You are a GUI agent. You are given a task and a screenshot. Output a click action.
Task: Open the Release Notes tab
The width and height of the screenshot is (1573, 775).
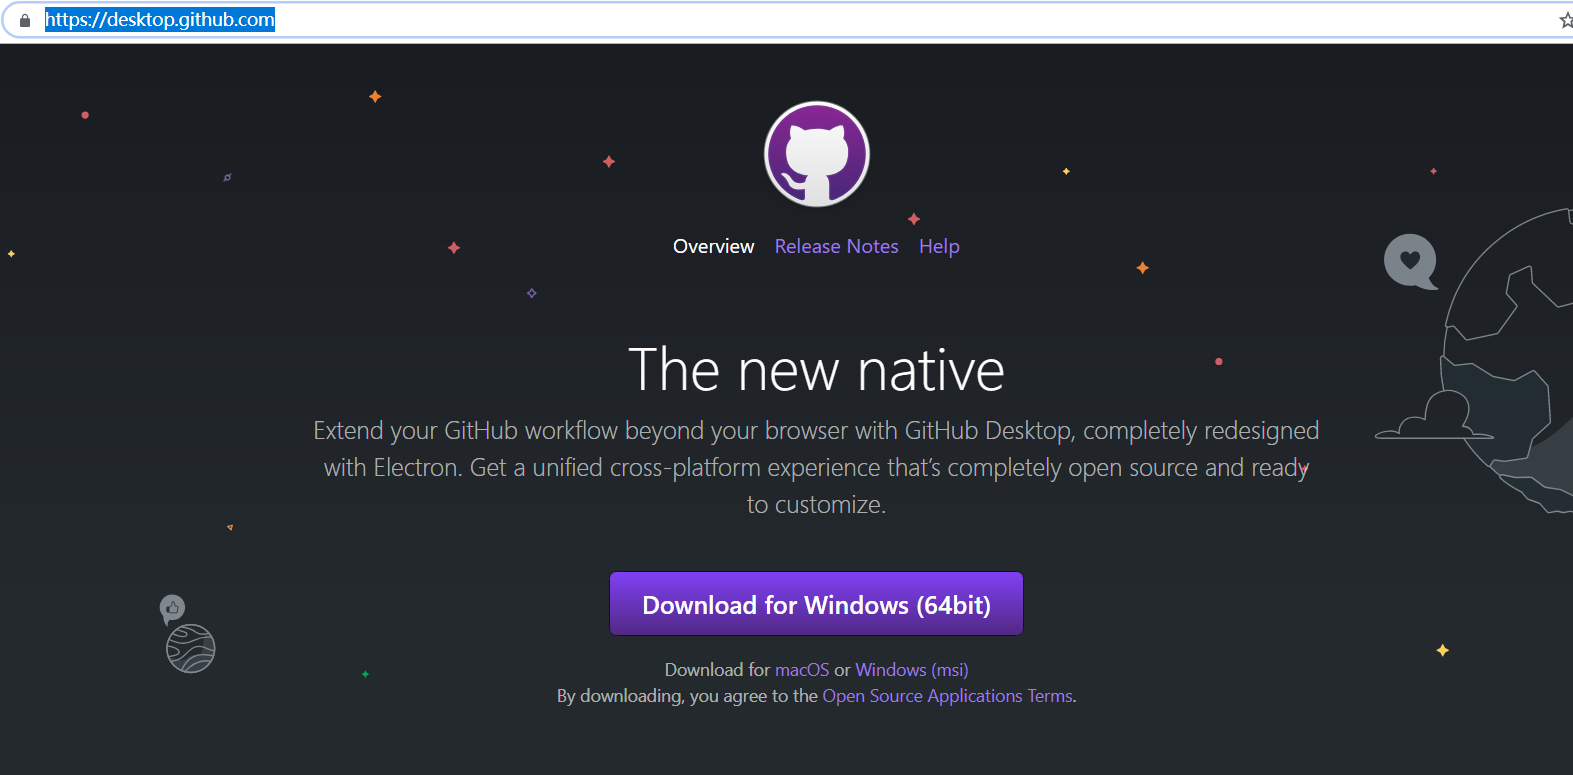click(x=836, y=246)
